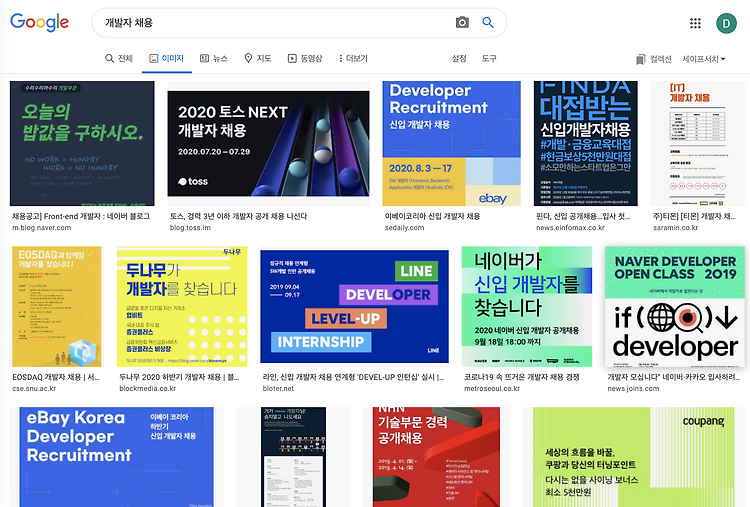Open the NAVER DEVELOPER OPEN CLASS 2019 image
750x507 pixels.
[x=675, y=307]
